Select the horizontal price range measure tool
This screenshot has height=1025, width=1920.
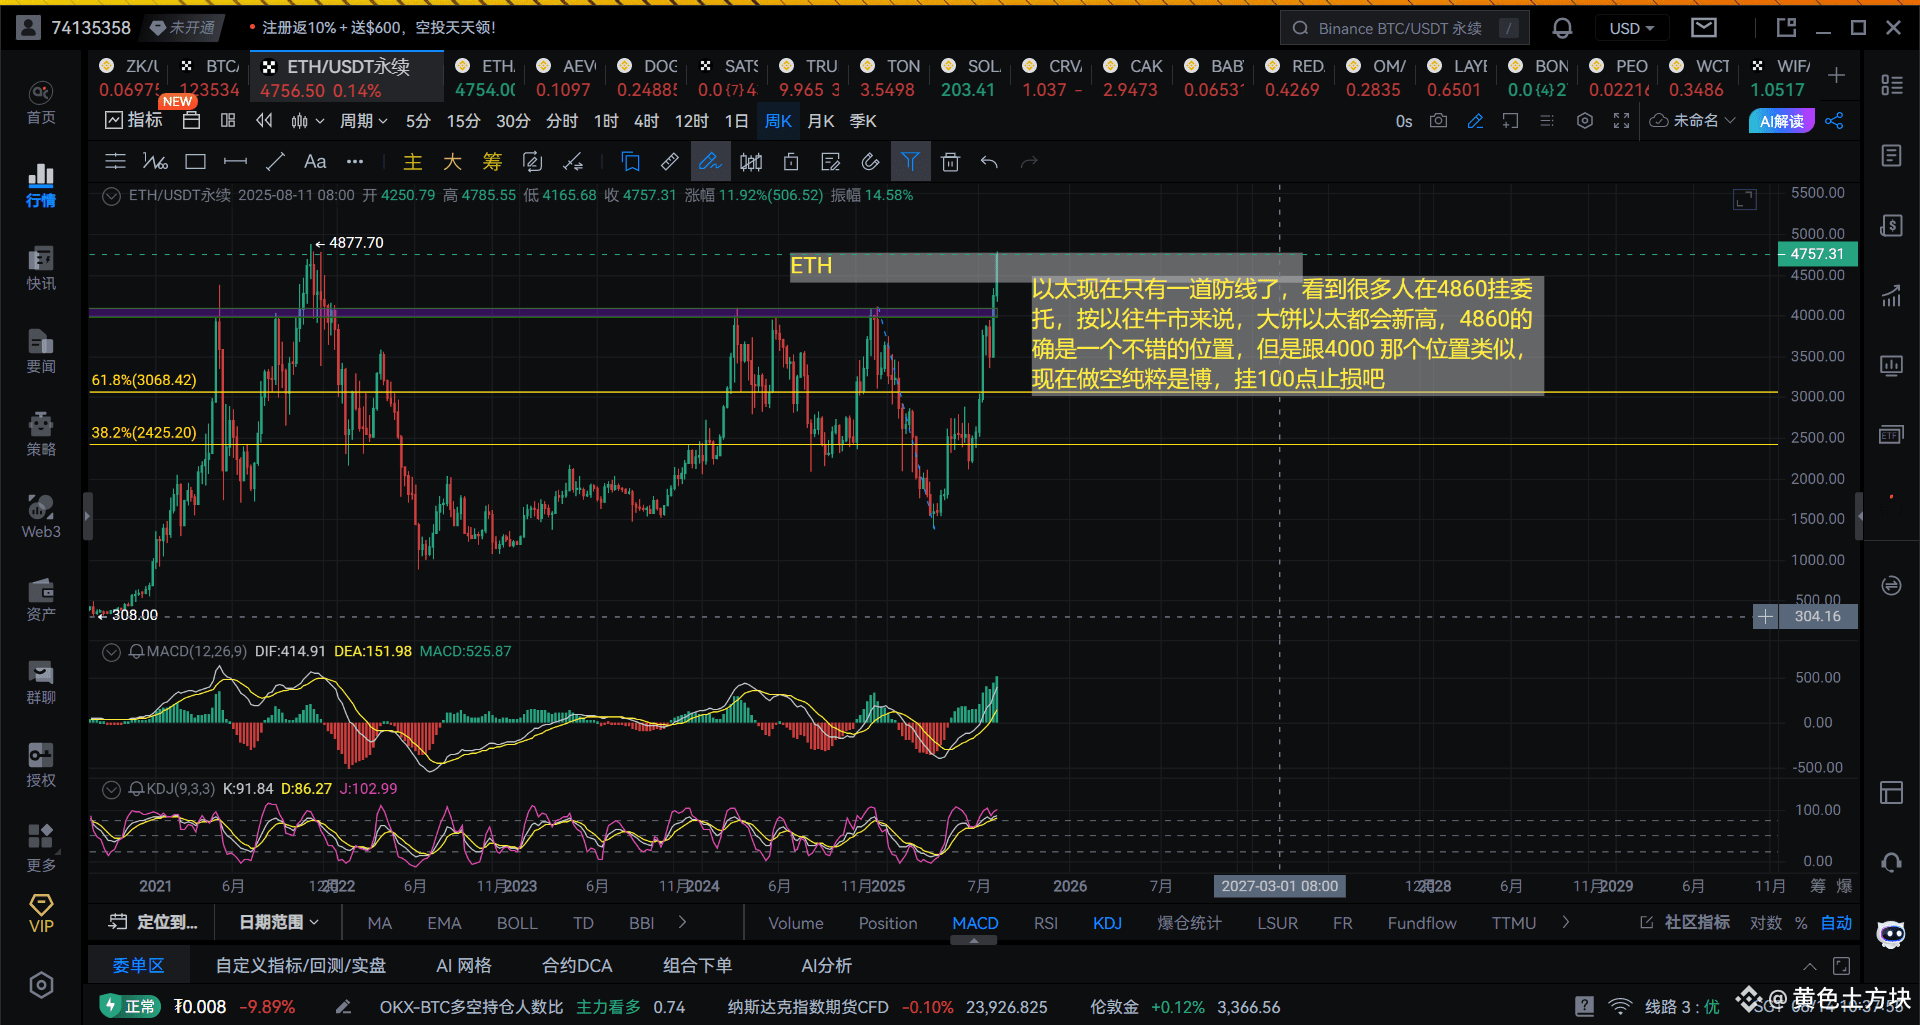click(x=235, y=161)
